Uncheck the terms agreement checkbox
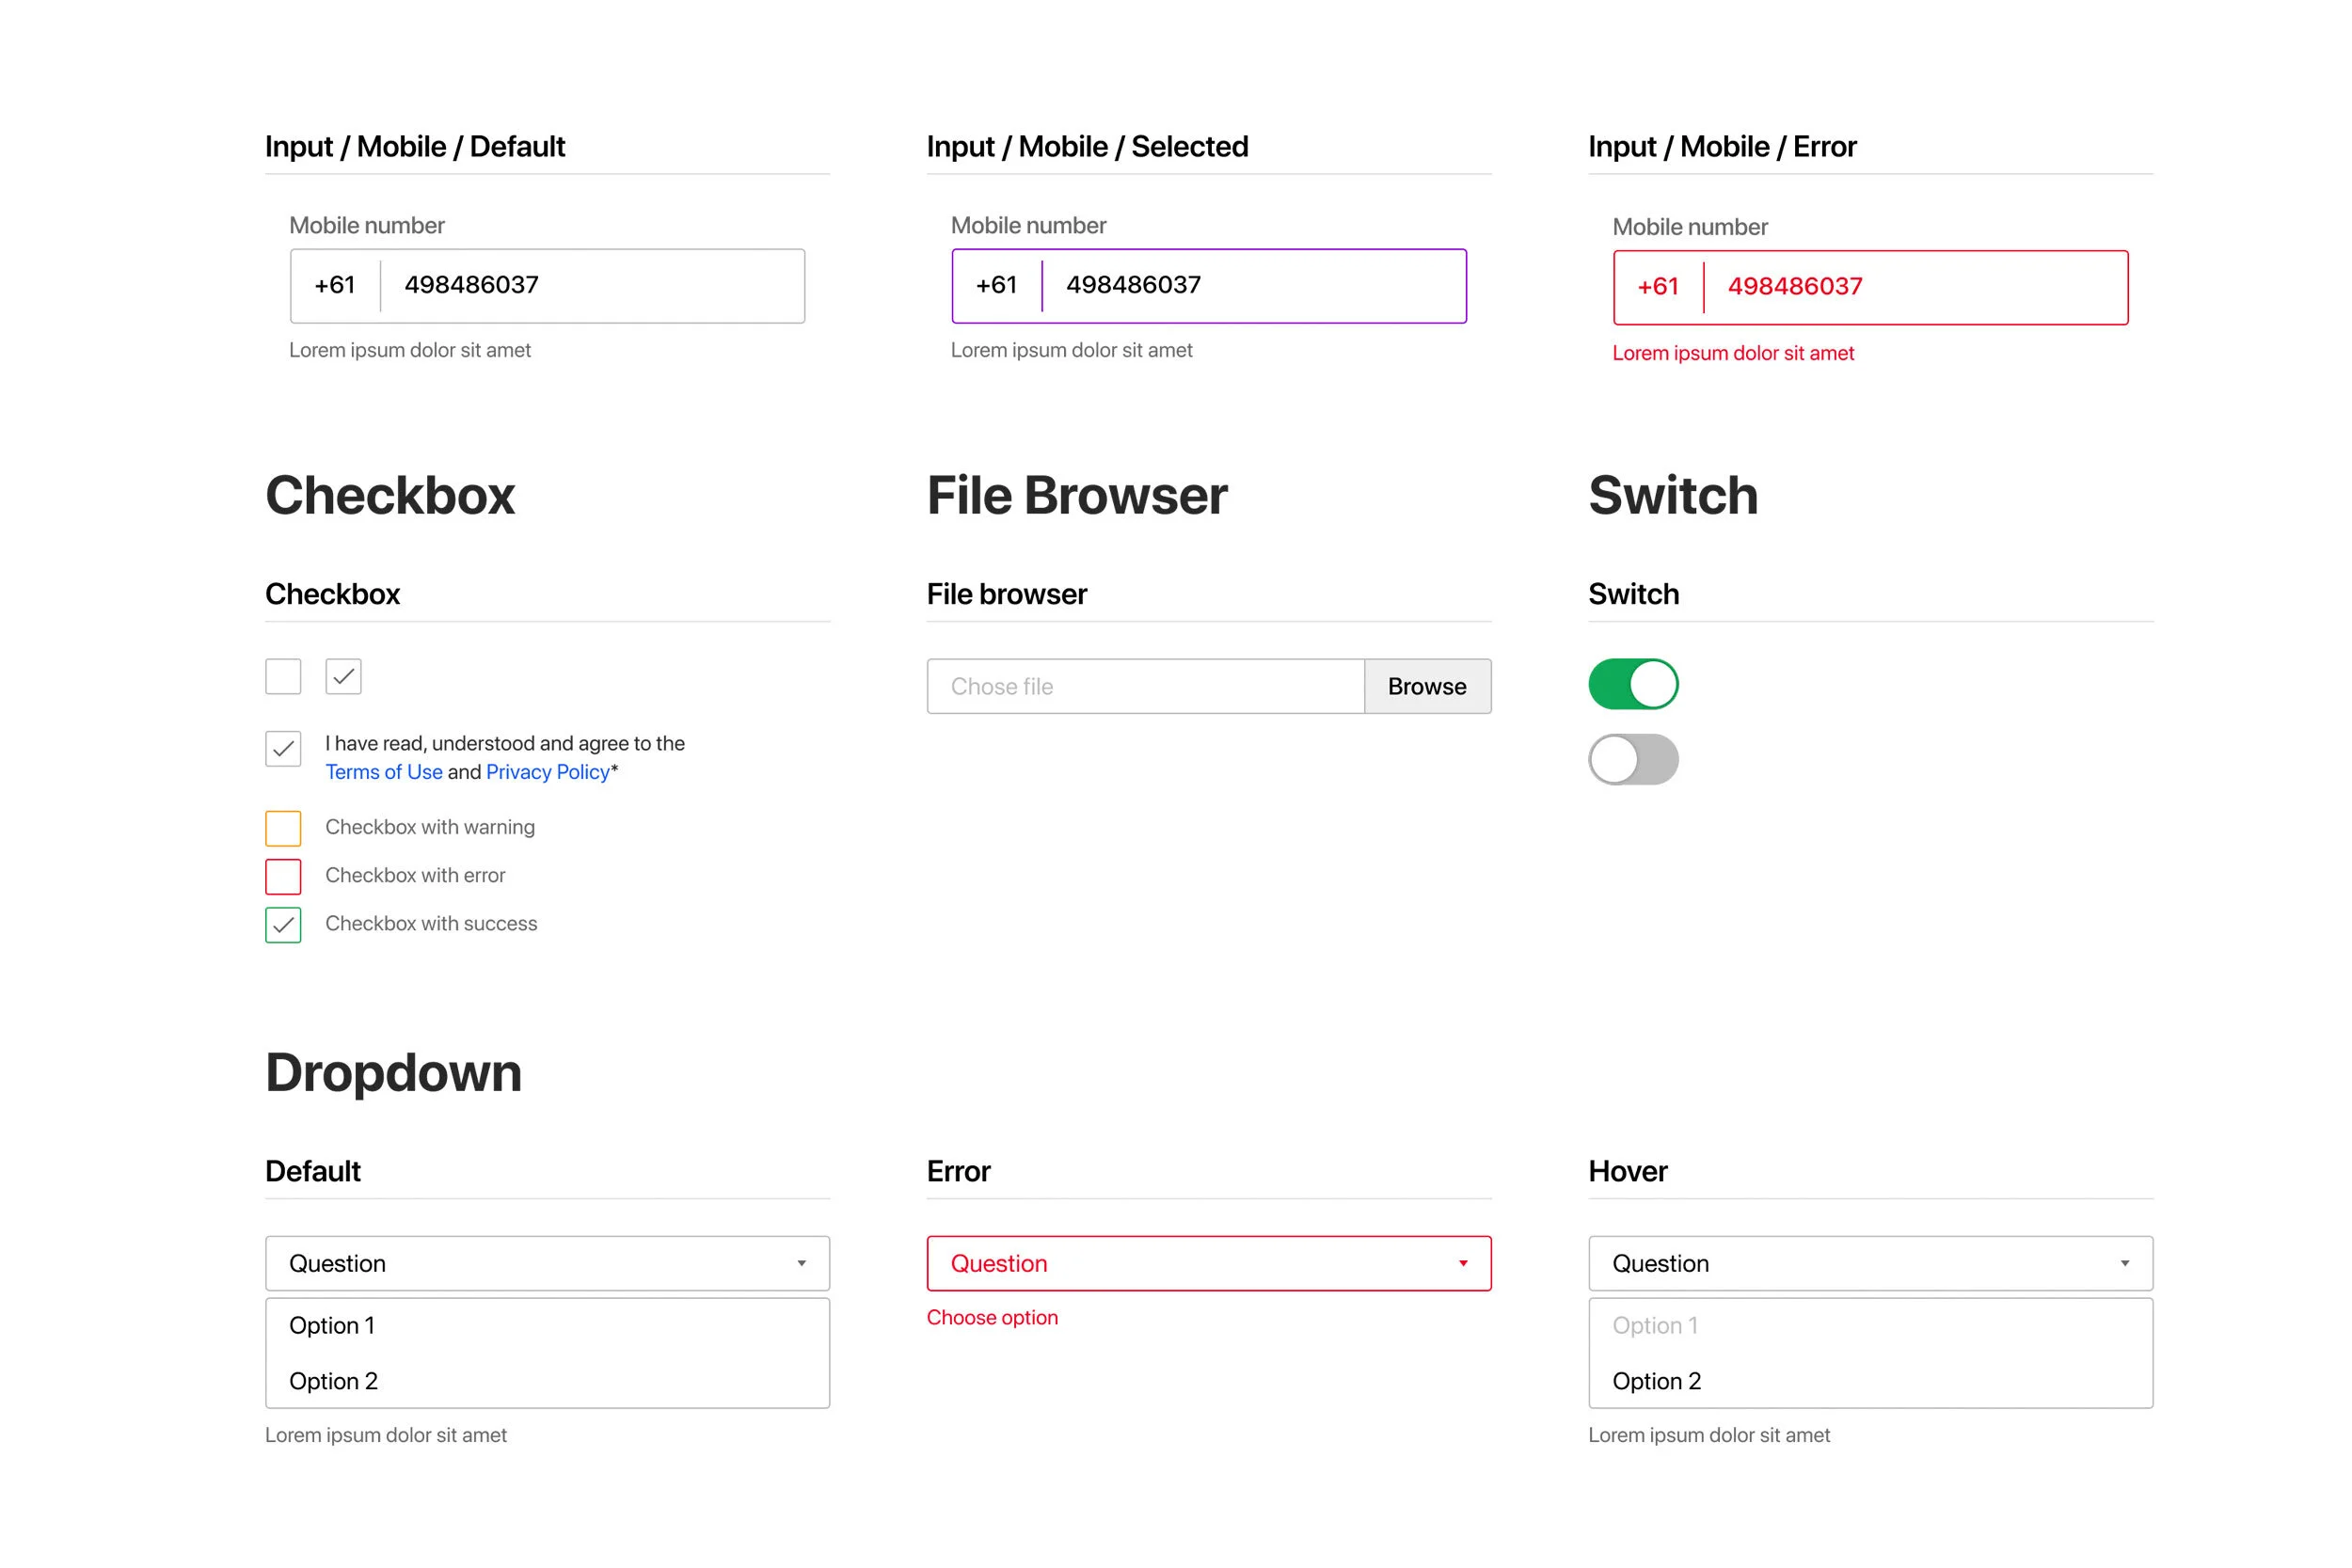Viewport: 2352px width, 1568px height. point(283,749)
